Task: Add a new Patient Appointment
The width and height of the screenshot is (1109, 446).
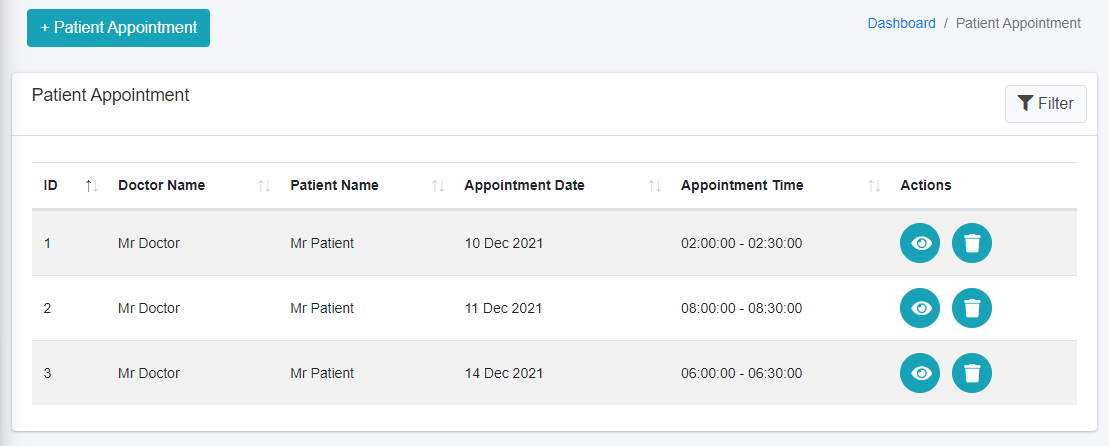Action: [x=118, y=28]
